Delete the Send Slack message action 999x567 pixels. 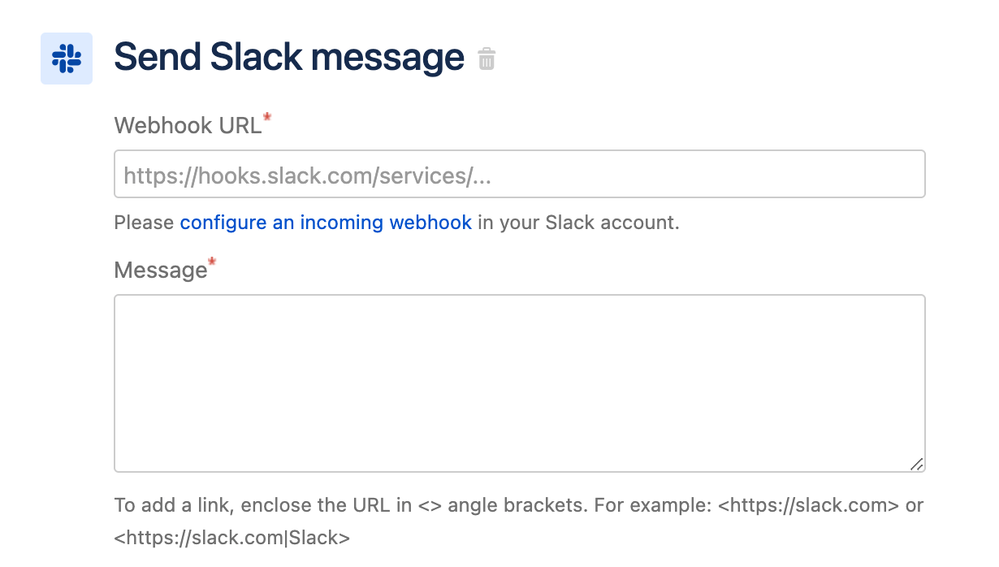[487, 59]
